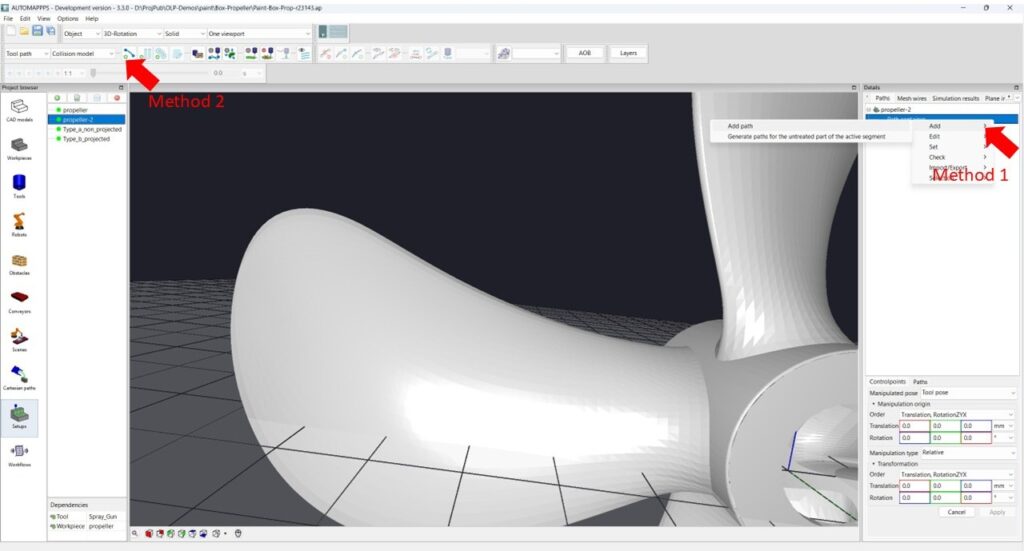Select the Setups sidebar icon
The height and width of the screenshot is (551, 1024).
(20, 417)
